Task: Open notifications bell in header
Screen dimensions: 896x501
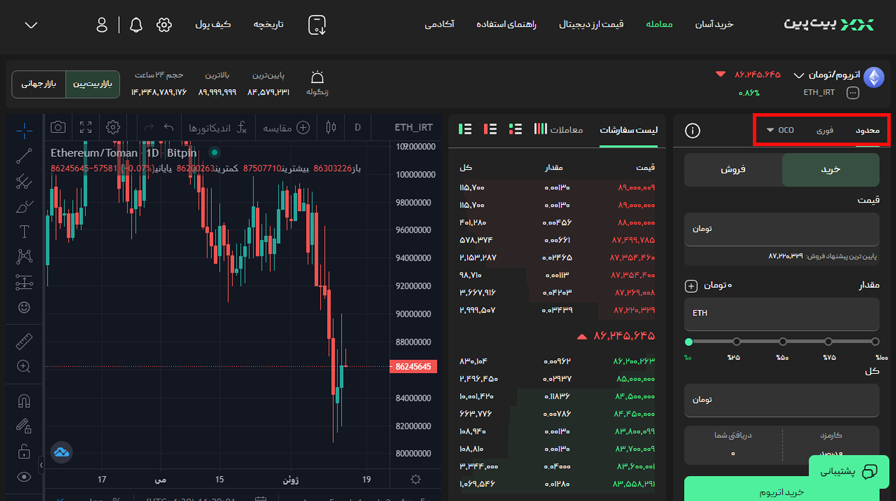Action: (136, 25)
